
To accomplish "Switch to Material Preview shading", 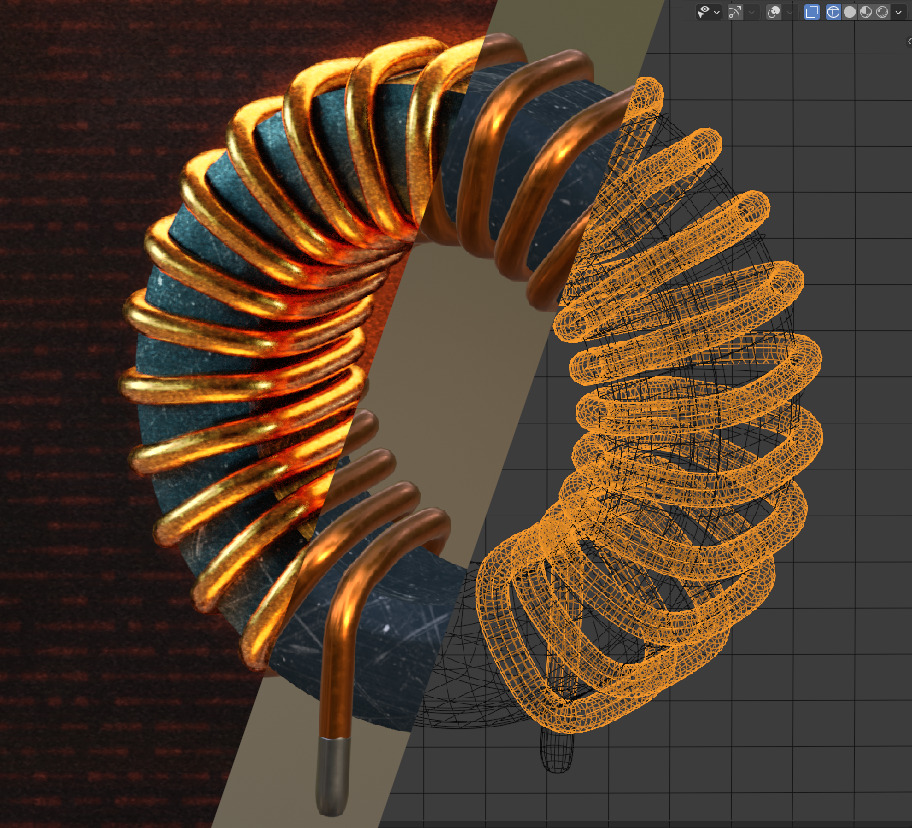I will point(866,12).
